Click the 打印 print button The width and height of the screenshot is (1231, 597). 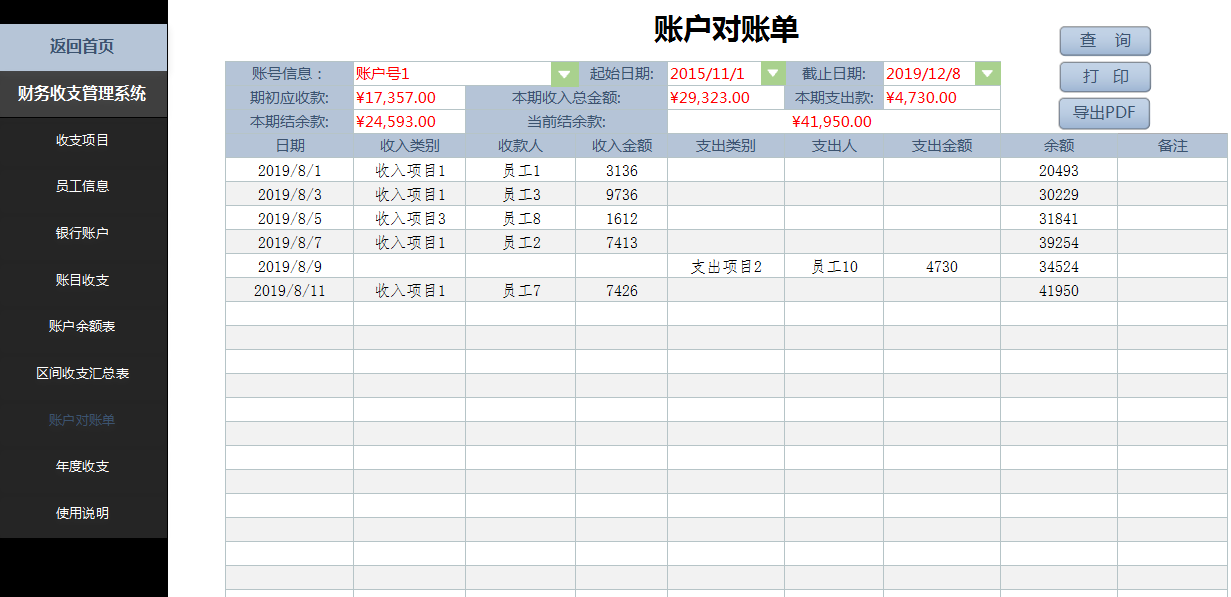click(1104, 77)
